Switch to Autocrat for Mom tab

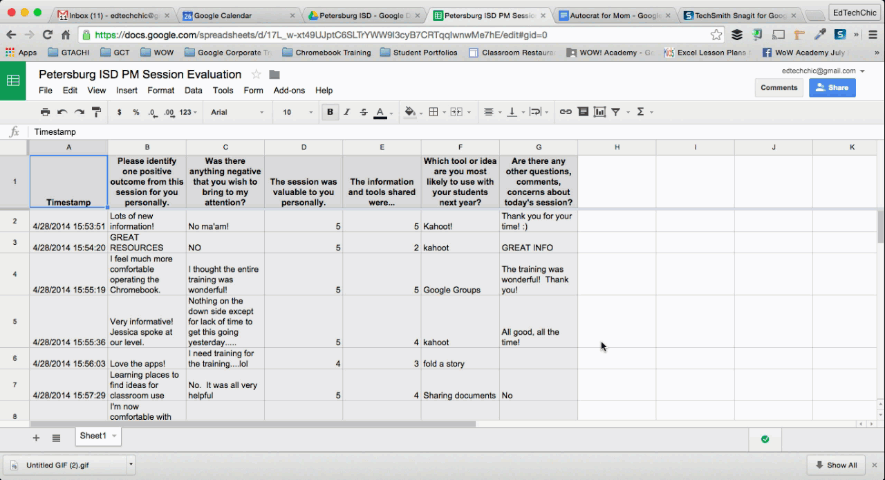point(616,15)
